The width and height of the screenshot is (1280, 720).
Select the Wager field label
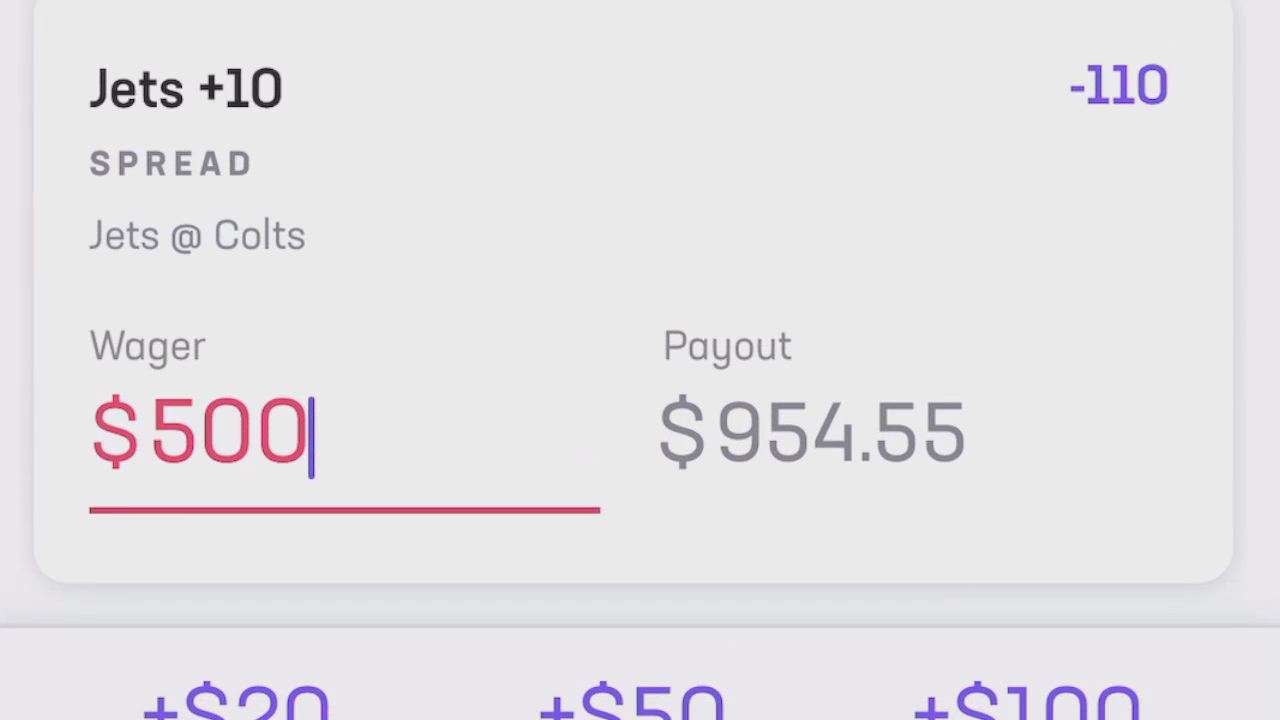pos(148,346)
